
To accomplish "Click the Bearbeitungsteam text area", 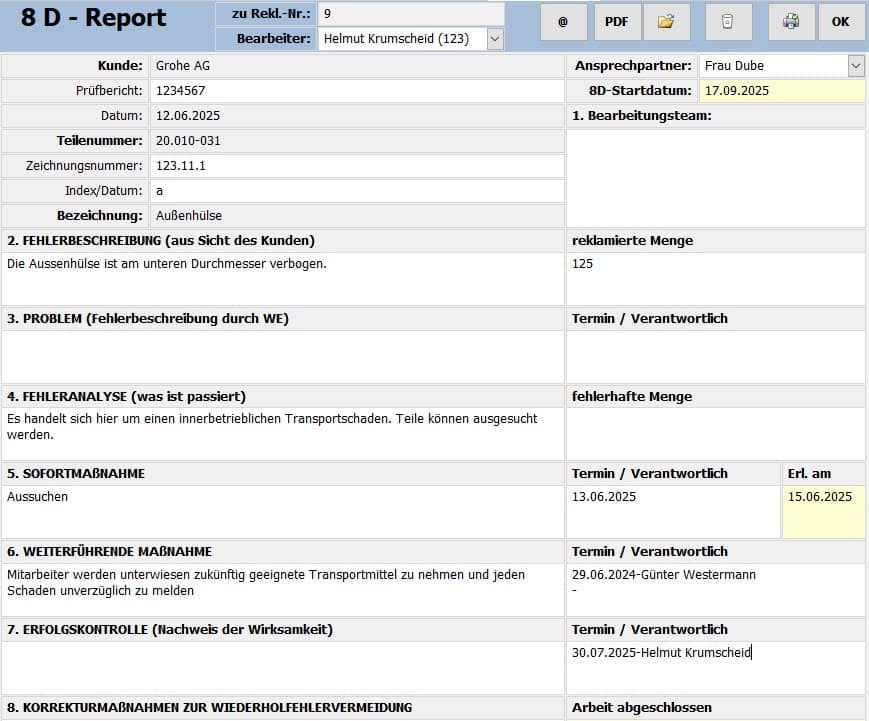I will pyautogui.click(x=715, y=178).
